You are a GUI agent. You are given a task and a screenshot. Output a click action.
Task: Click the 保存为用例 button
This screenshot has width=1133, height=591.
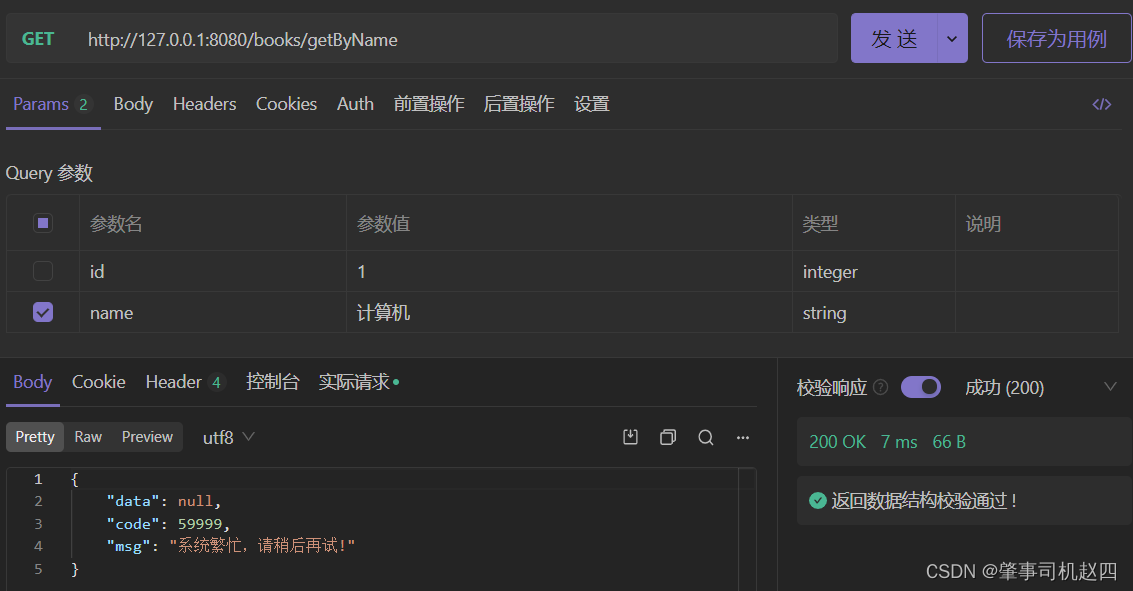[x=1056, y=39]
